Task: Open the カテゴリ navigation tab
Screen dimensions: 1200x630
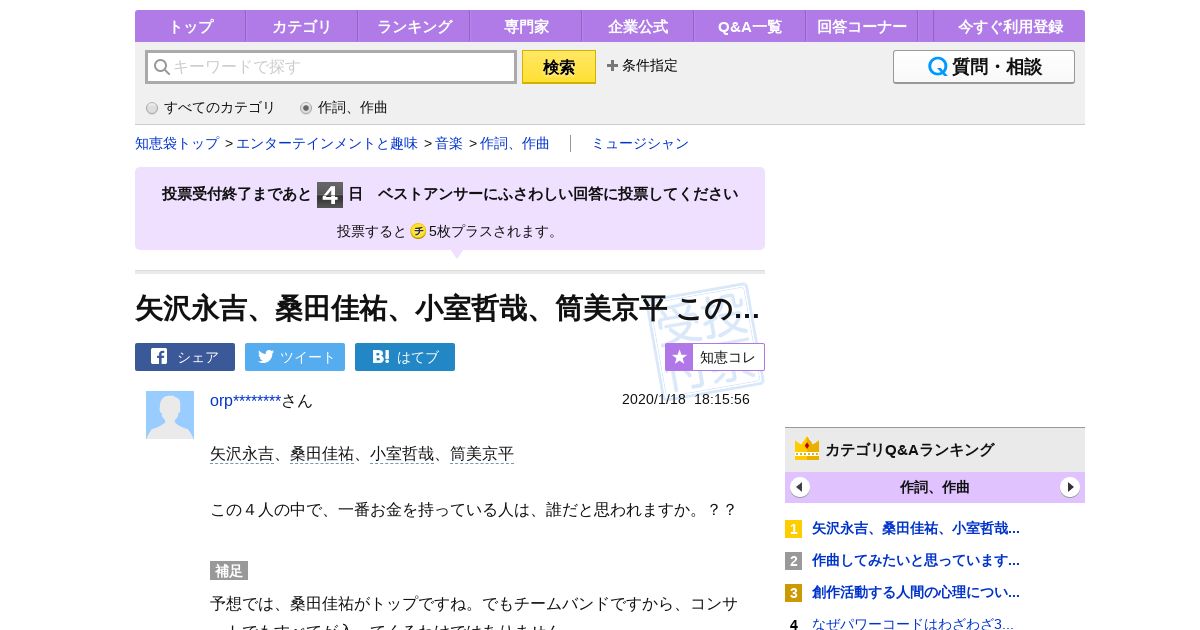Action: pos(301,26)
